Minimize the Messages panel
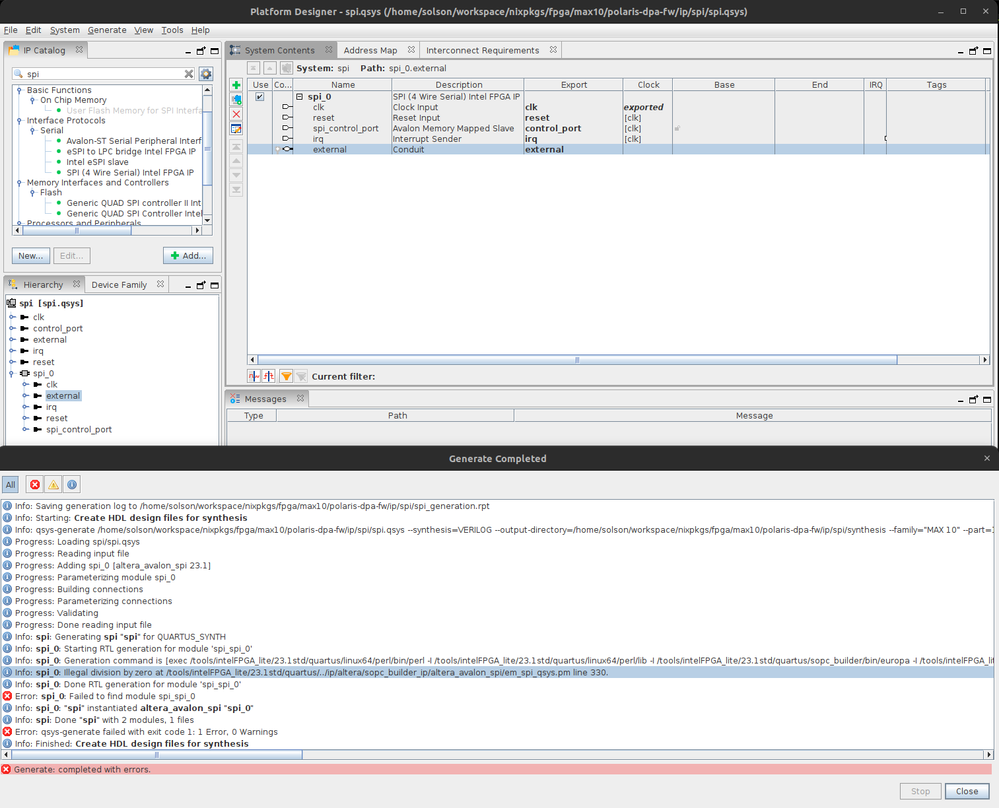999x808 pixels. (960, 400)
